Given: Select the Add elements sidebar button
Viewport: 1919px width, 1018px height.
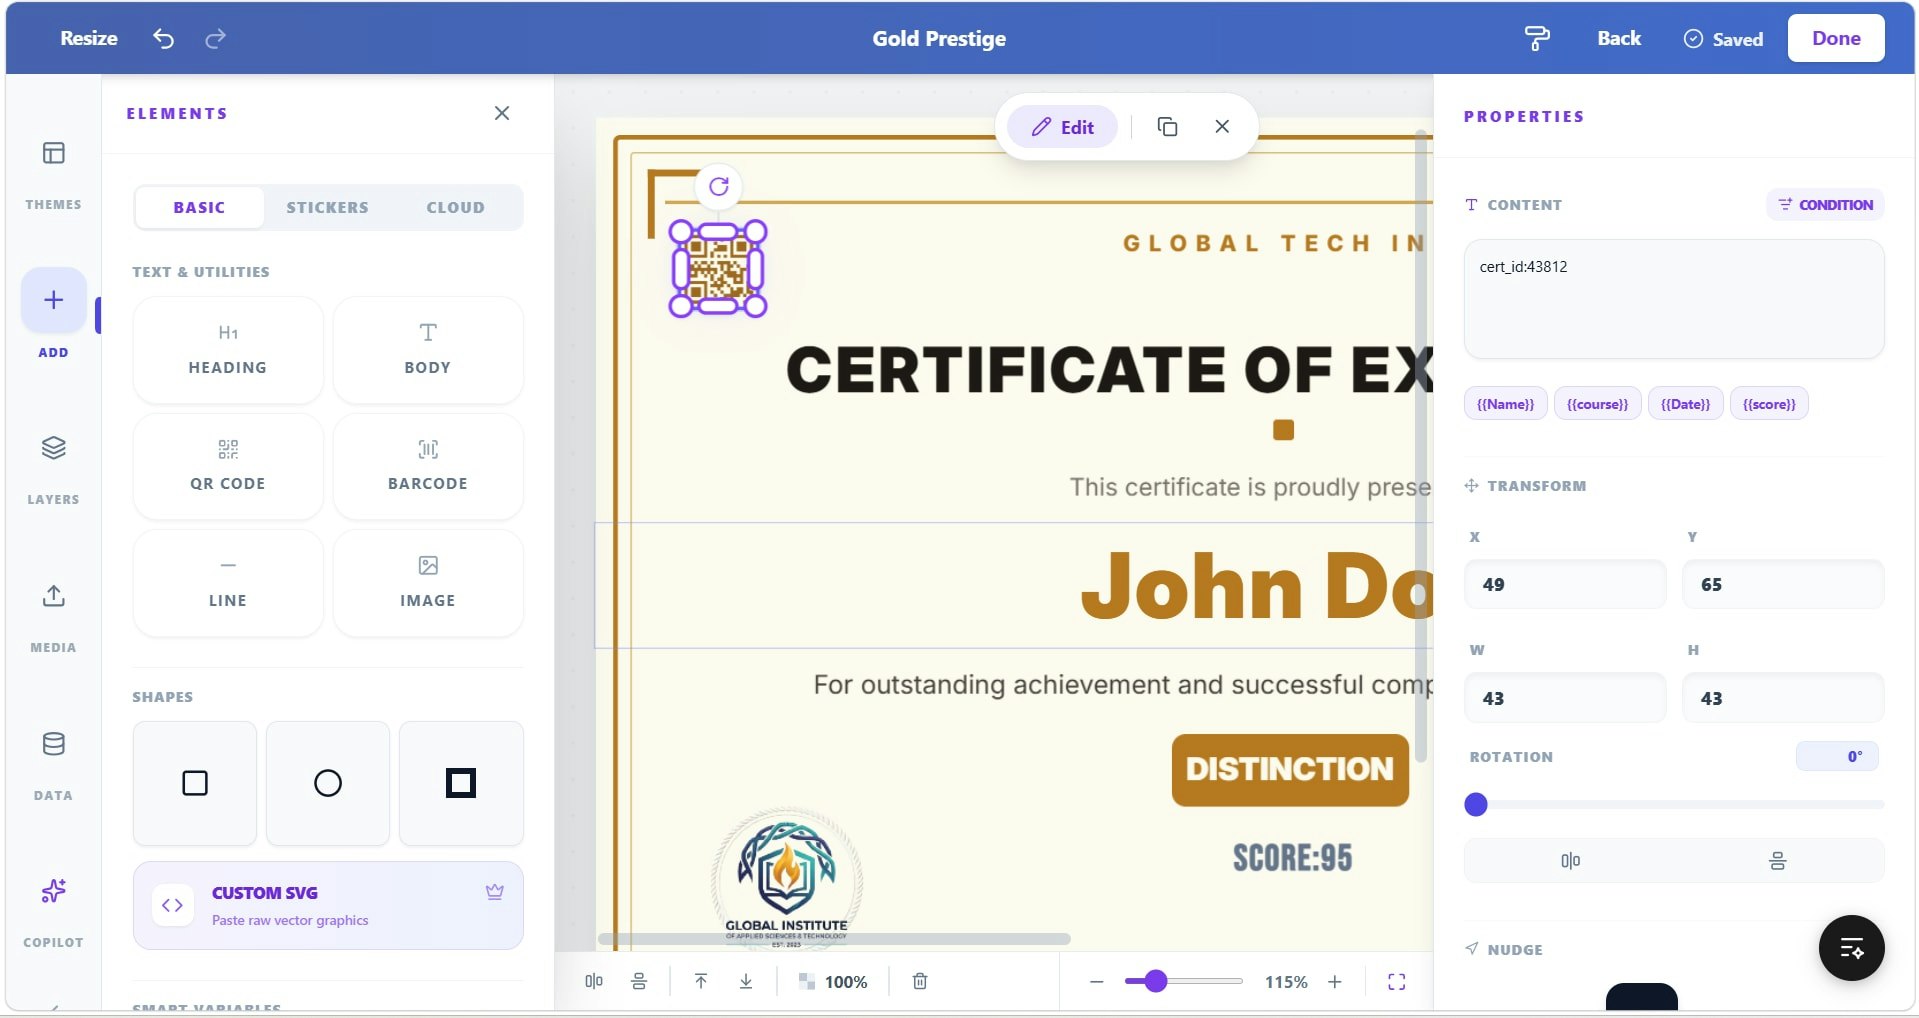Looking at the screenshot, I should 53,300.
